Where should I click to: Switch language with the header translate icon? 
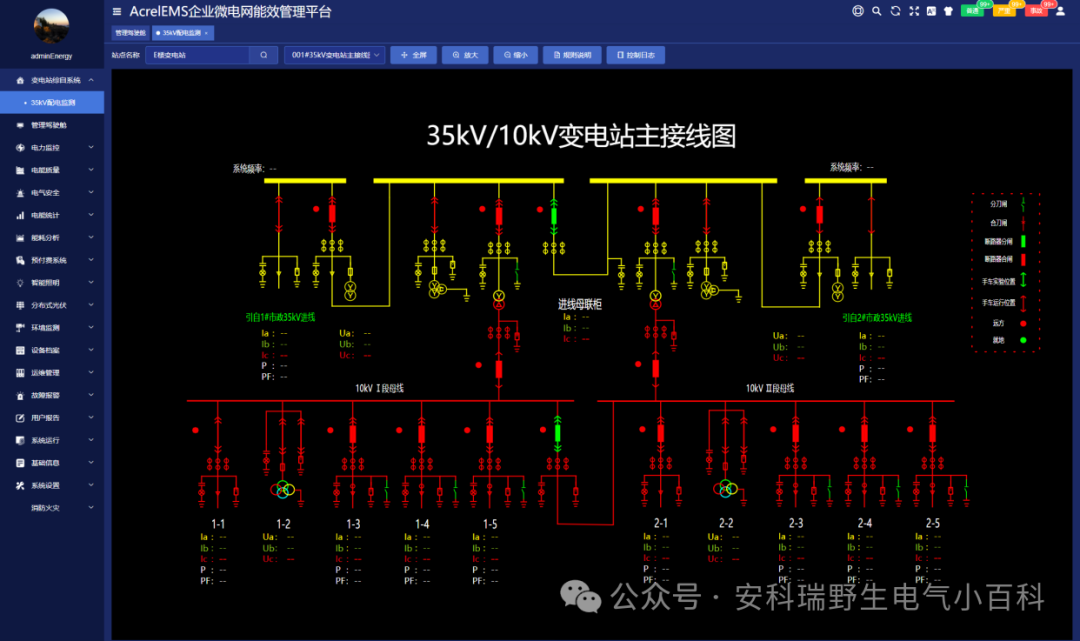(x=931, y=11)
